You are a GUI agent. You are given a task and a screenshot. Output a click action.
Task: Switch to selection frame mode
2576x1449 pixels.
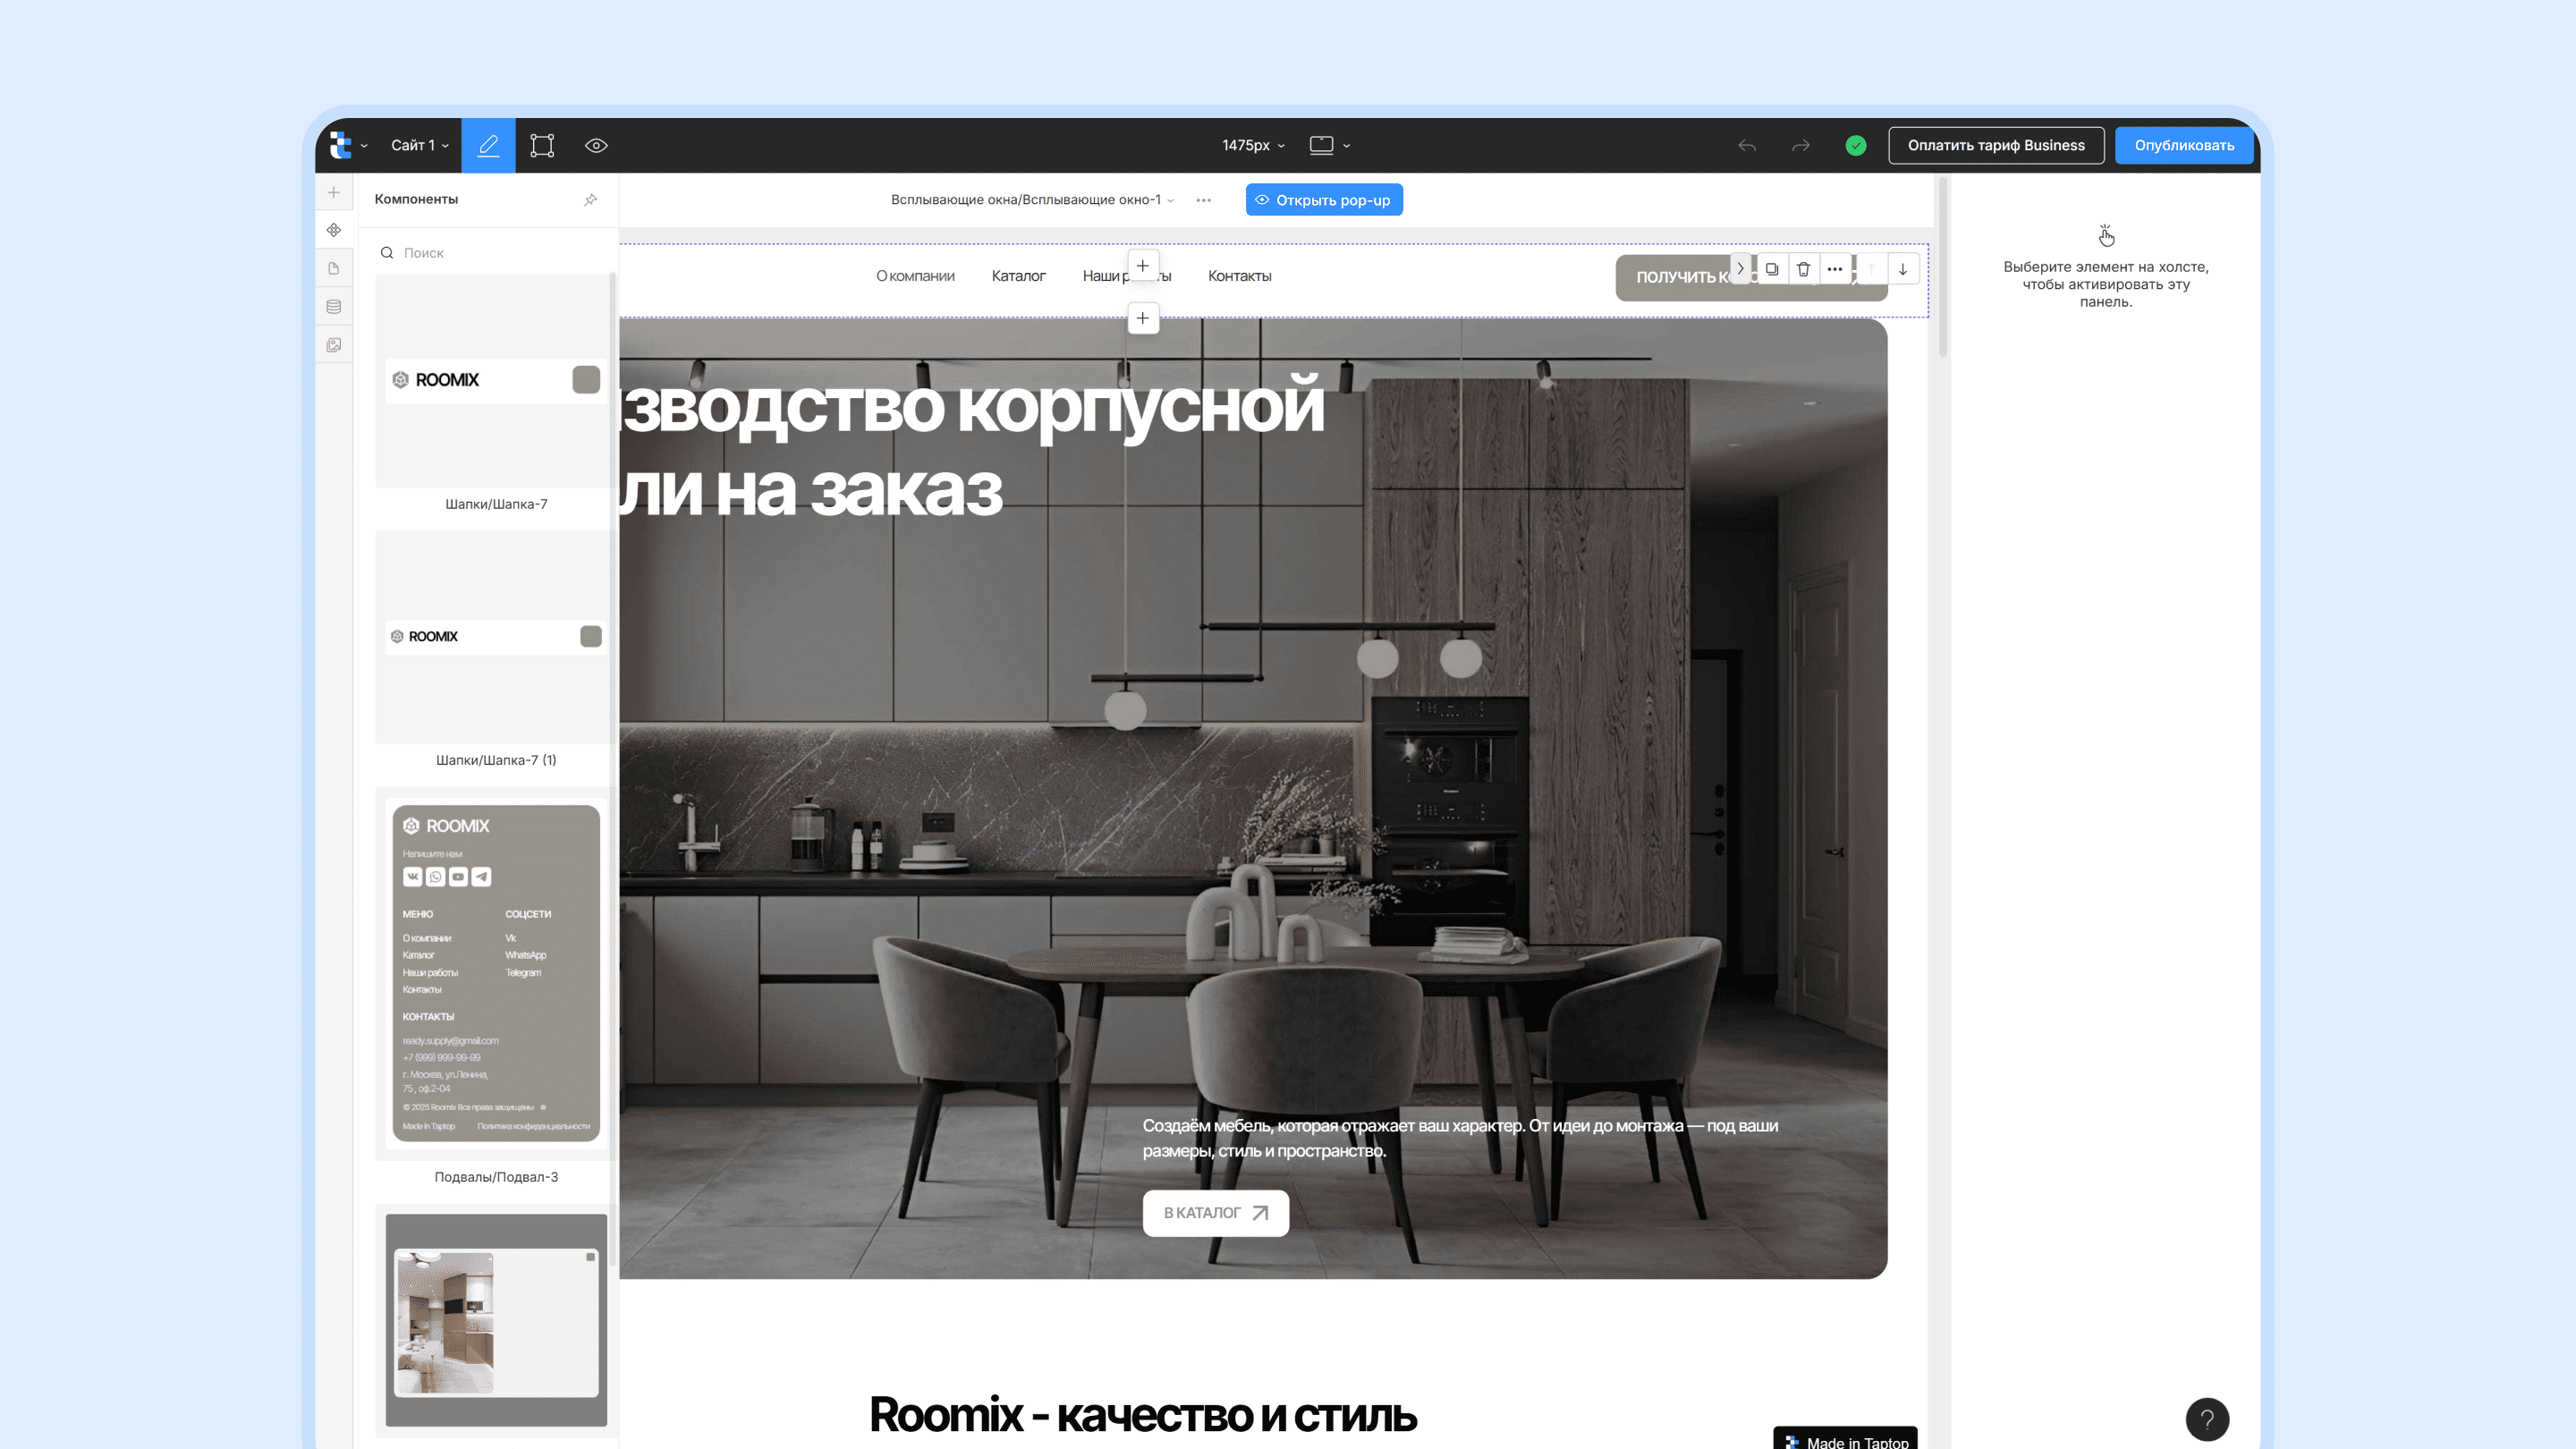542,145
